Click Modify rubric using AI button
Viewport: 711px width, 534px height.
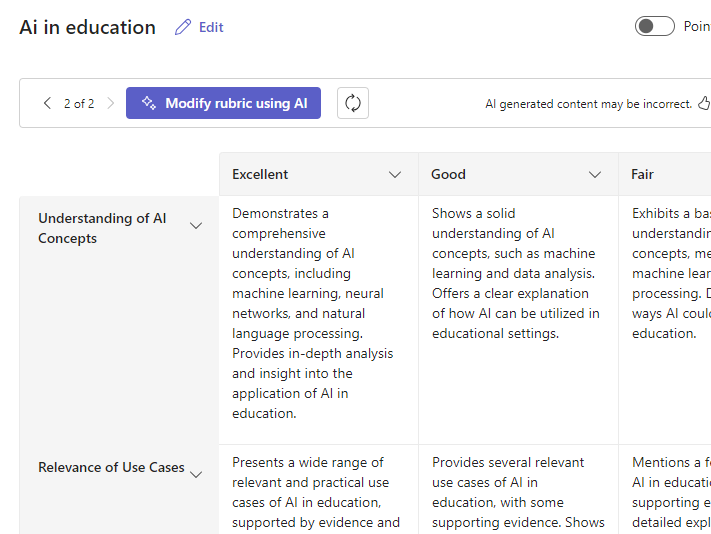coord(223,103)
